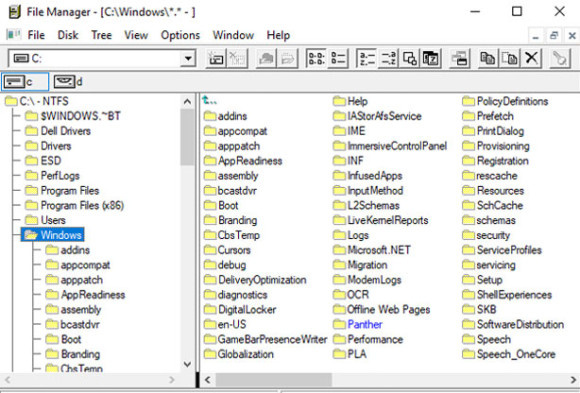Select C:\ - NTFS root in tree
The height and width of the screenshot is (393, 580).
(x=37, y=101)
